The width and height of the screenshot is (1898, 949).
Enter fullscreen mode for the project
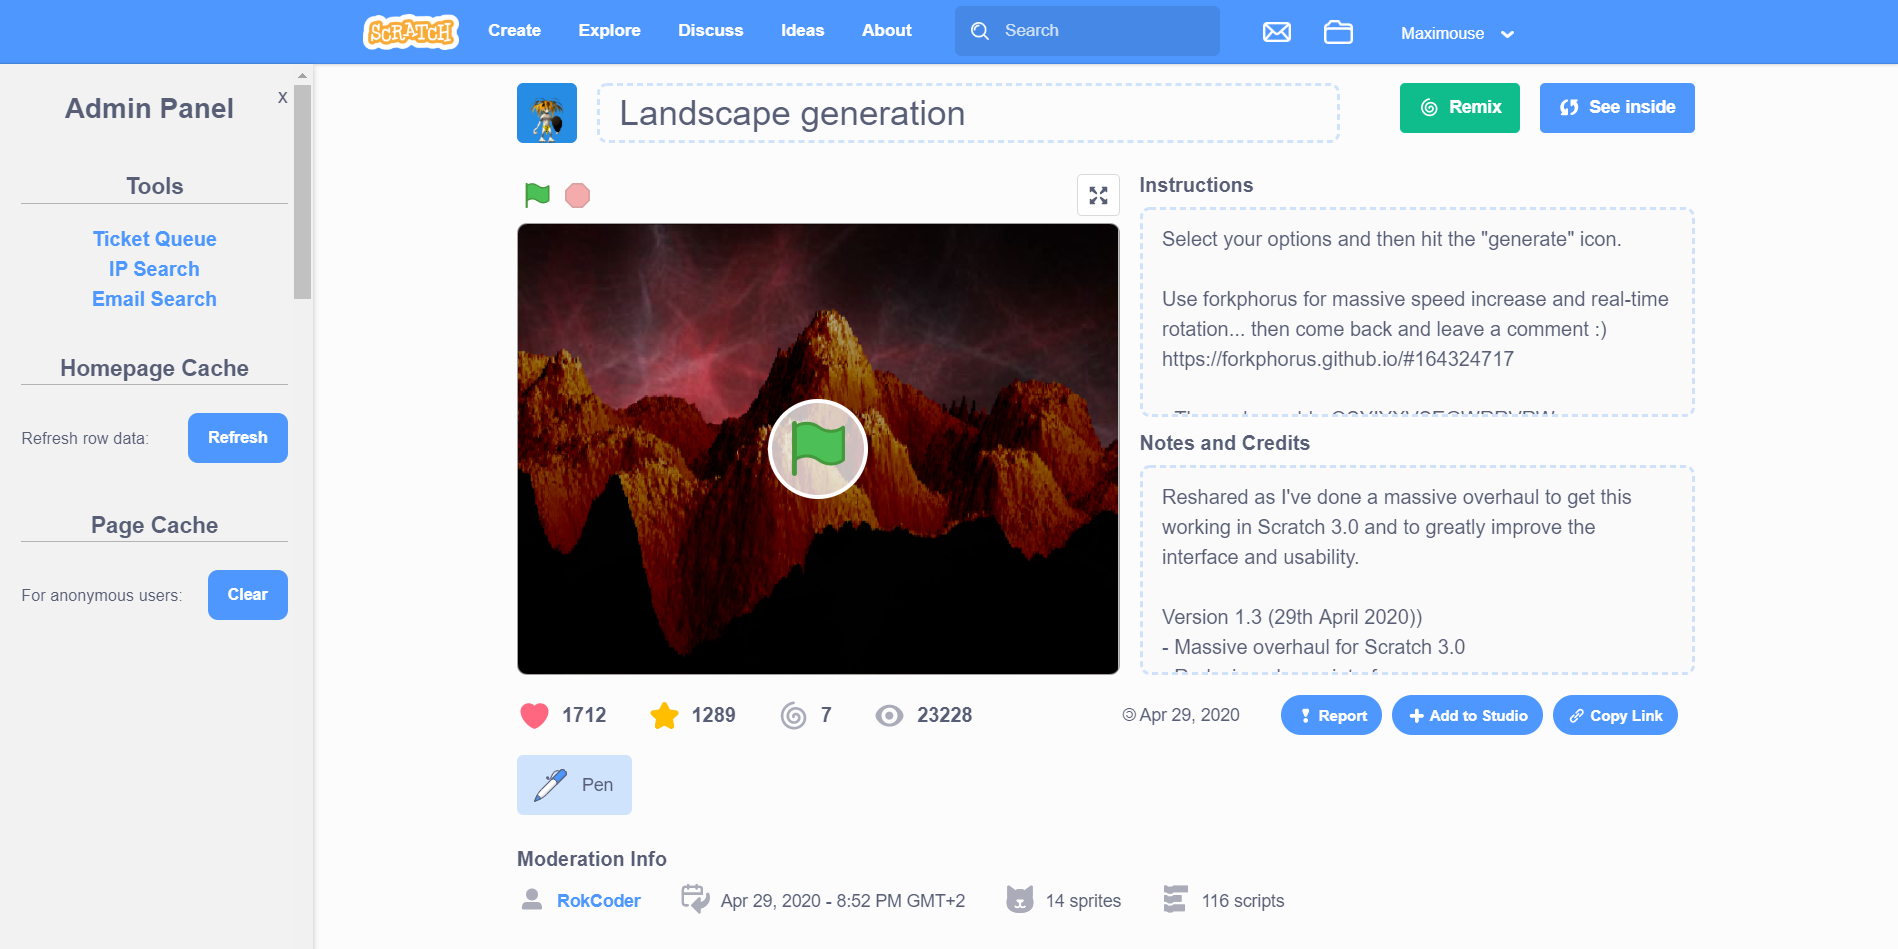1098,195
